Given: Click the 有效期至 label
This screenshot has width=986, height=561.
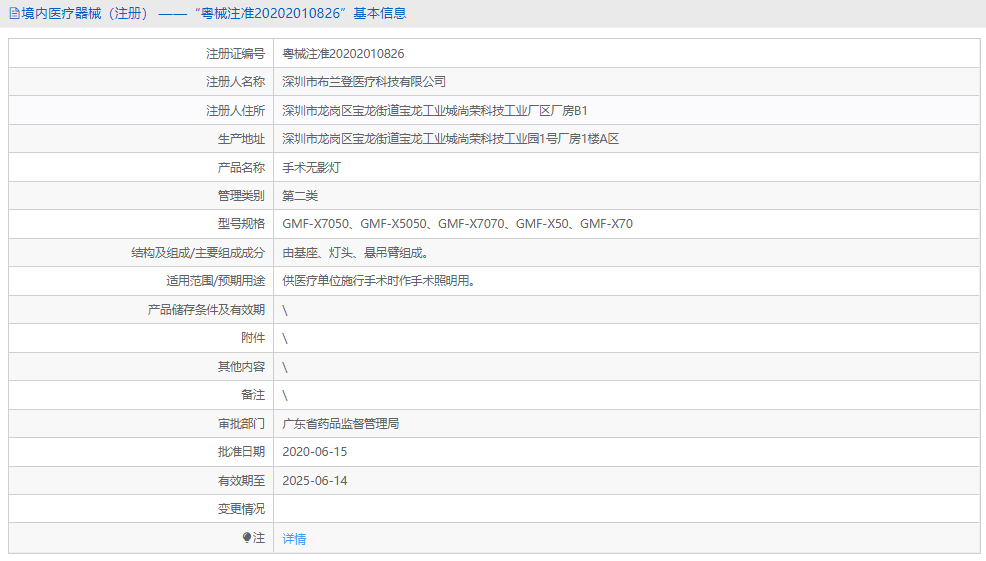Looking at the screenshot, I should pos(241,480).
